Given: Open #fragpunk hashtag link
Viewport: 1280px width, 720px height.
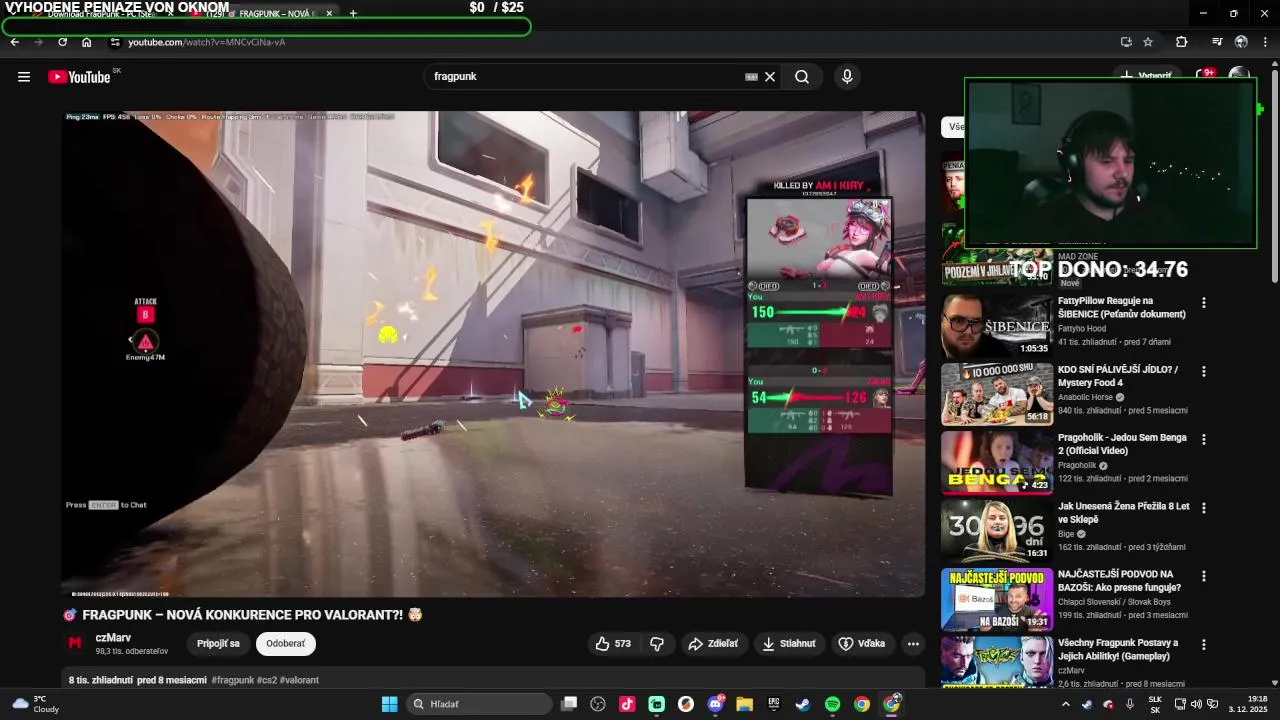Looking at the screenshot, I should pos(233,680).
